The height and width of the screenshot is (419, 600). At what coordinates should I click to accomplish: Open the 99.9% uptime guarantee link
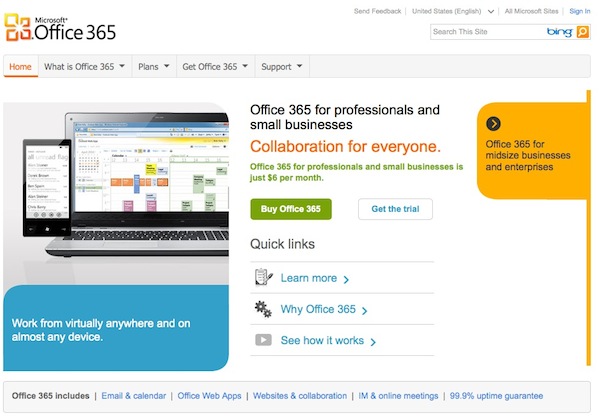pyautogui.click(x=496, y=396)
